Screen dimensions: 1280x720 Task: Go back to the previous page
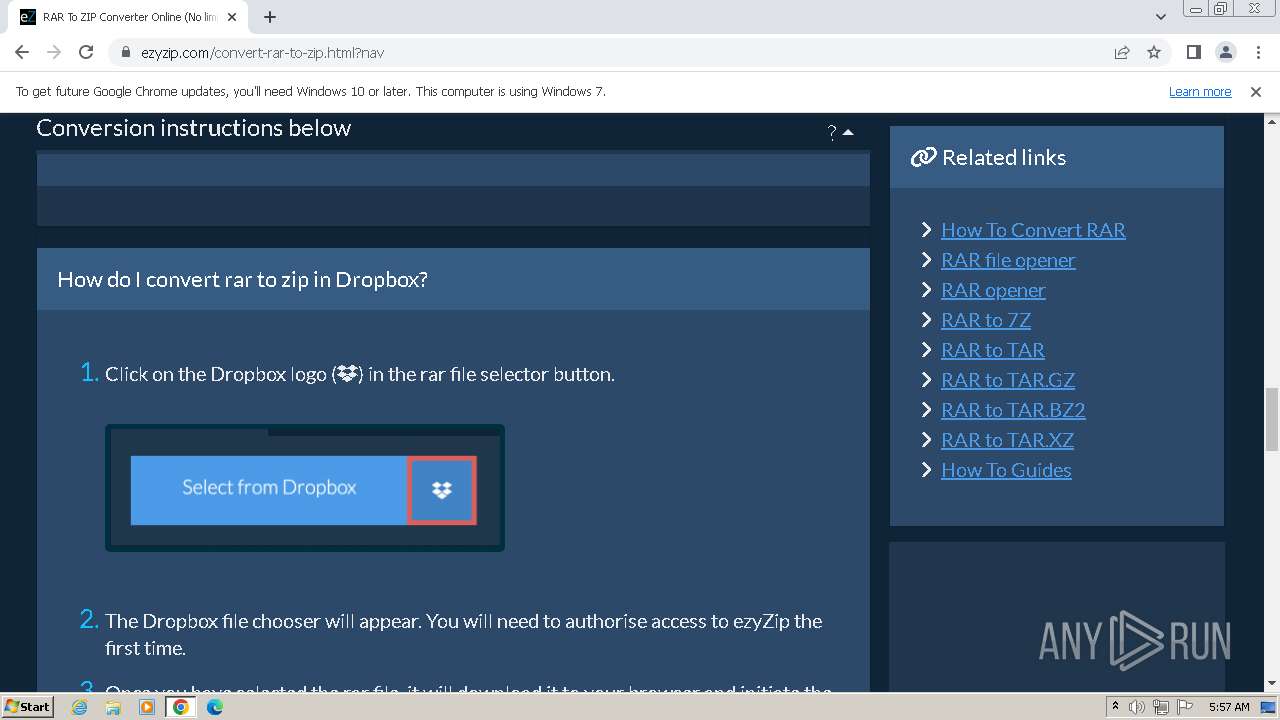[x=22, y=52]
